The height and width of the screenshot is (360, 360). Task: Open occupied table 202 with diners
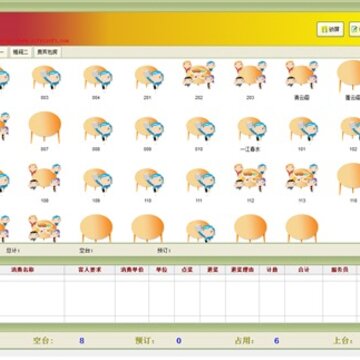199,75
